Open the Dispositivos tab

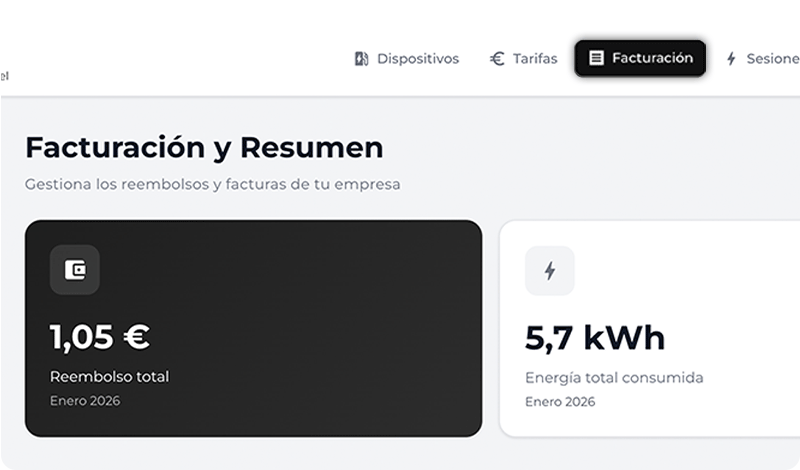[x=417, y=59]
